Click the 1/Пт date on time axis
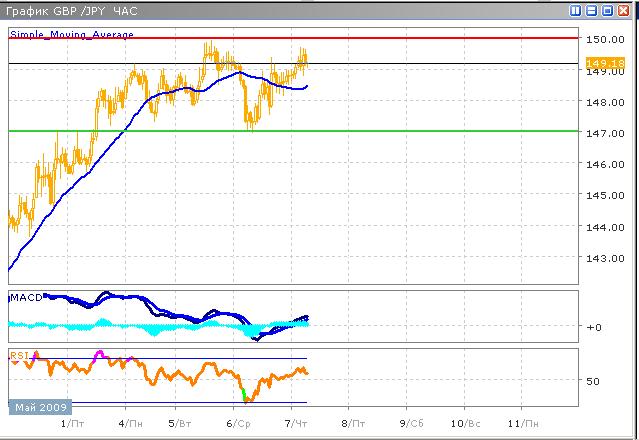The width and height of the screenshot is (639, 440). pos(71,424)
